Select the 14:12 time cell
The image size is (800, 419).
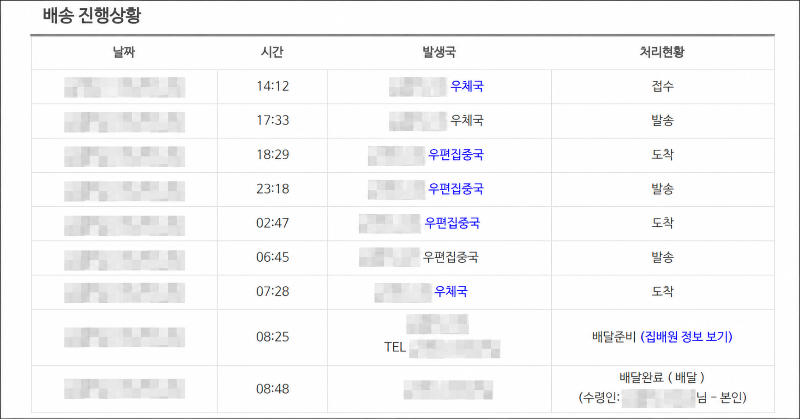point(272,86)
